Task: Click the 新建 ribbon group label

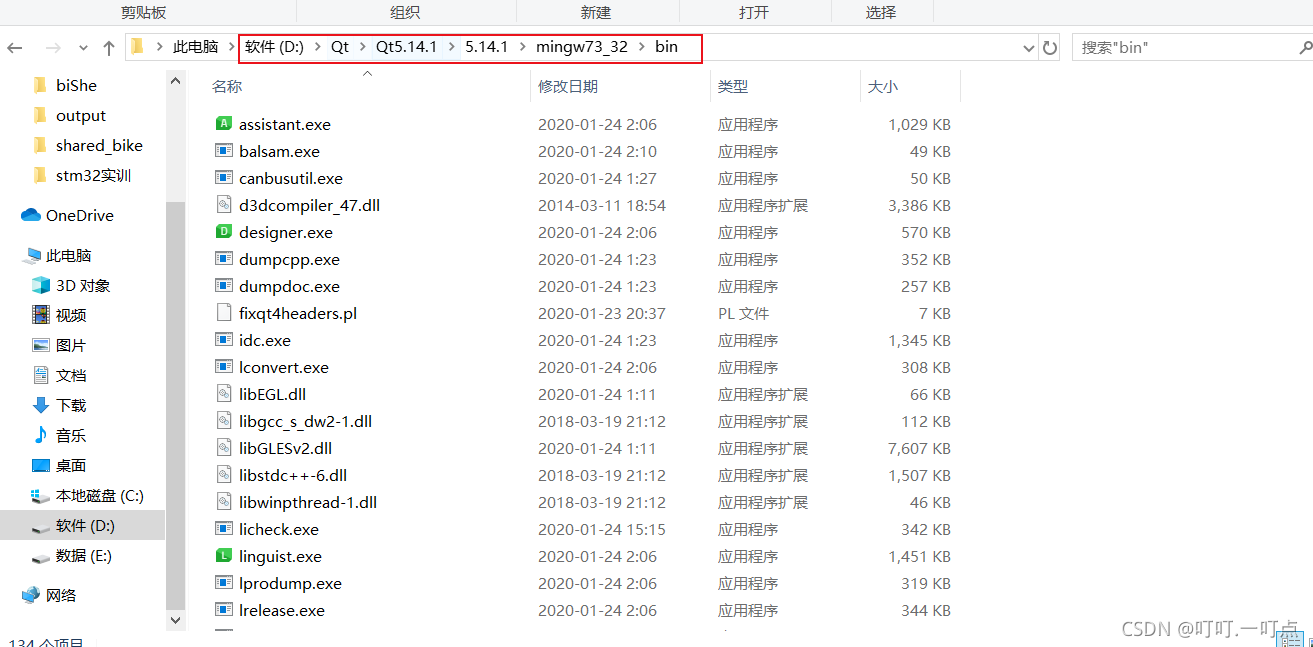Action: [x=596, y=12]
